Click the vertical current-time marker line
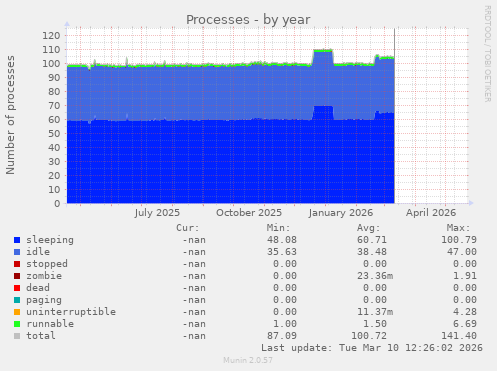Image resolution: width=497 pixels, height=371 pixels. [x=395, y=116]
